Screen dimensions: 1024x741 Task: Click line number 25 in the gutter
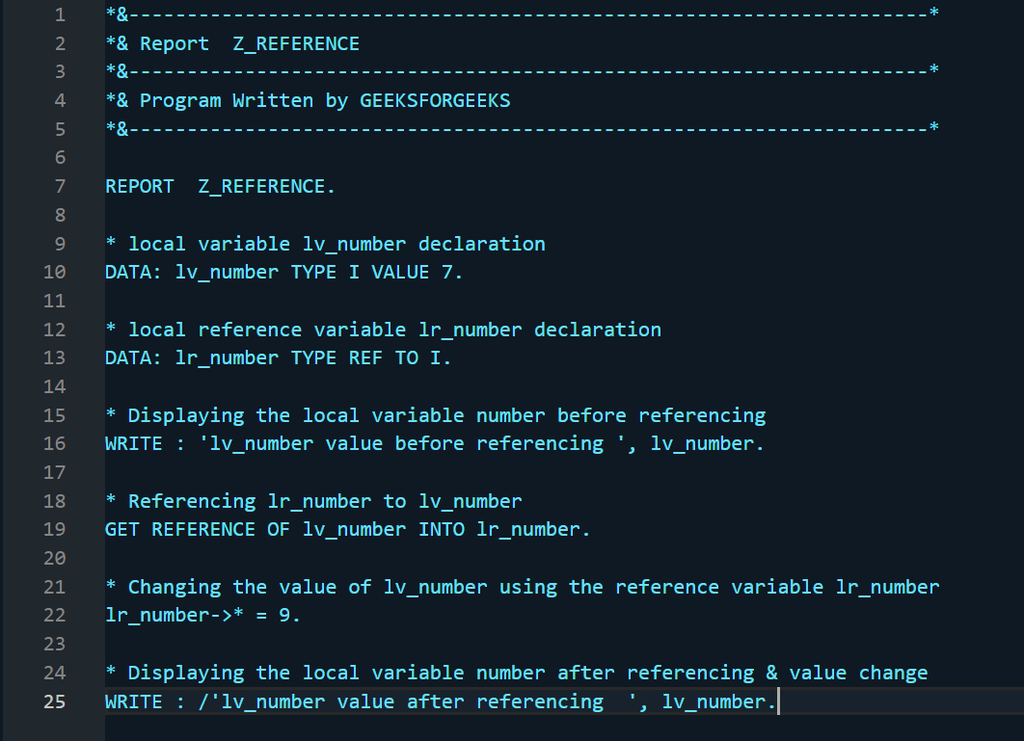click(54, 702)
